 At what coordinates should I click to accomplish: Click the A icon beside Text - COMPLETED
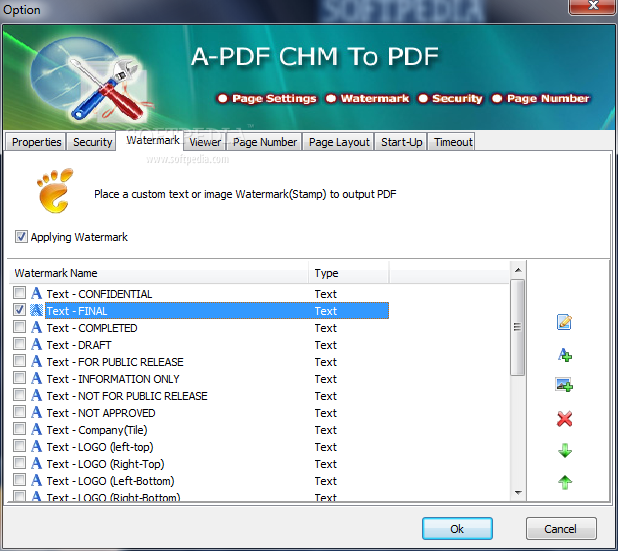(x=36, y=327)
